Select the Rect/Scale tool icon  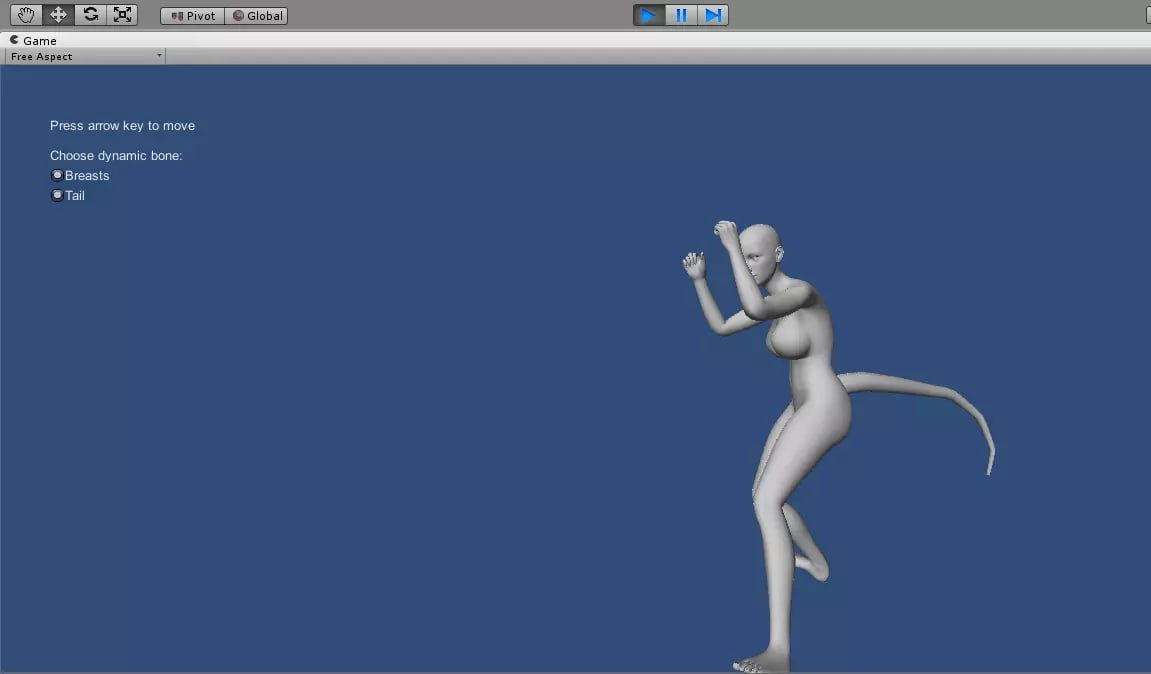[x=122, y=14]
